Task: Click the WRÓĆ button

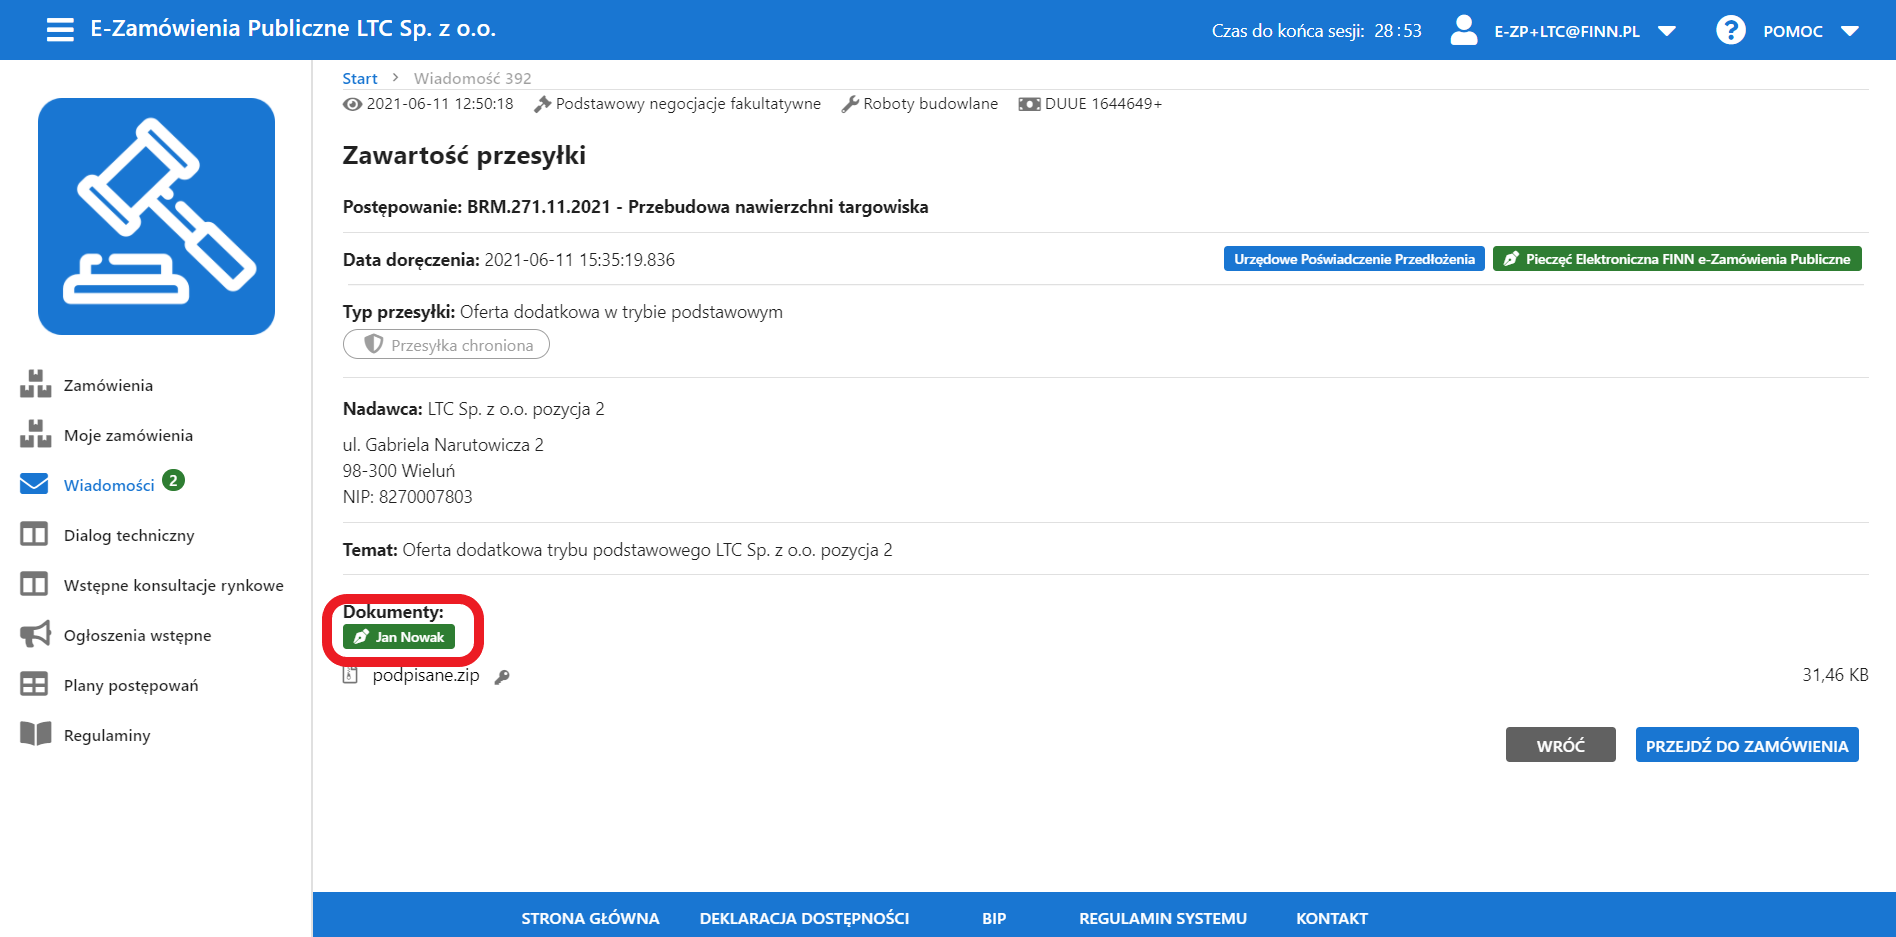Action: point(1561,745)
